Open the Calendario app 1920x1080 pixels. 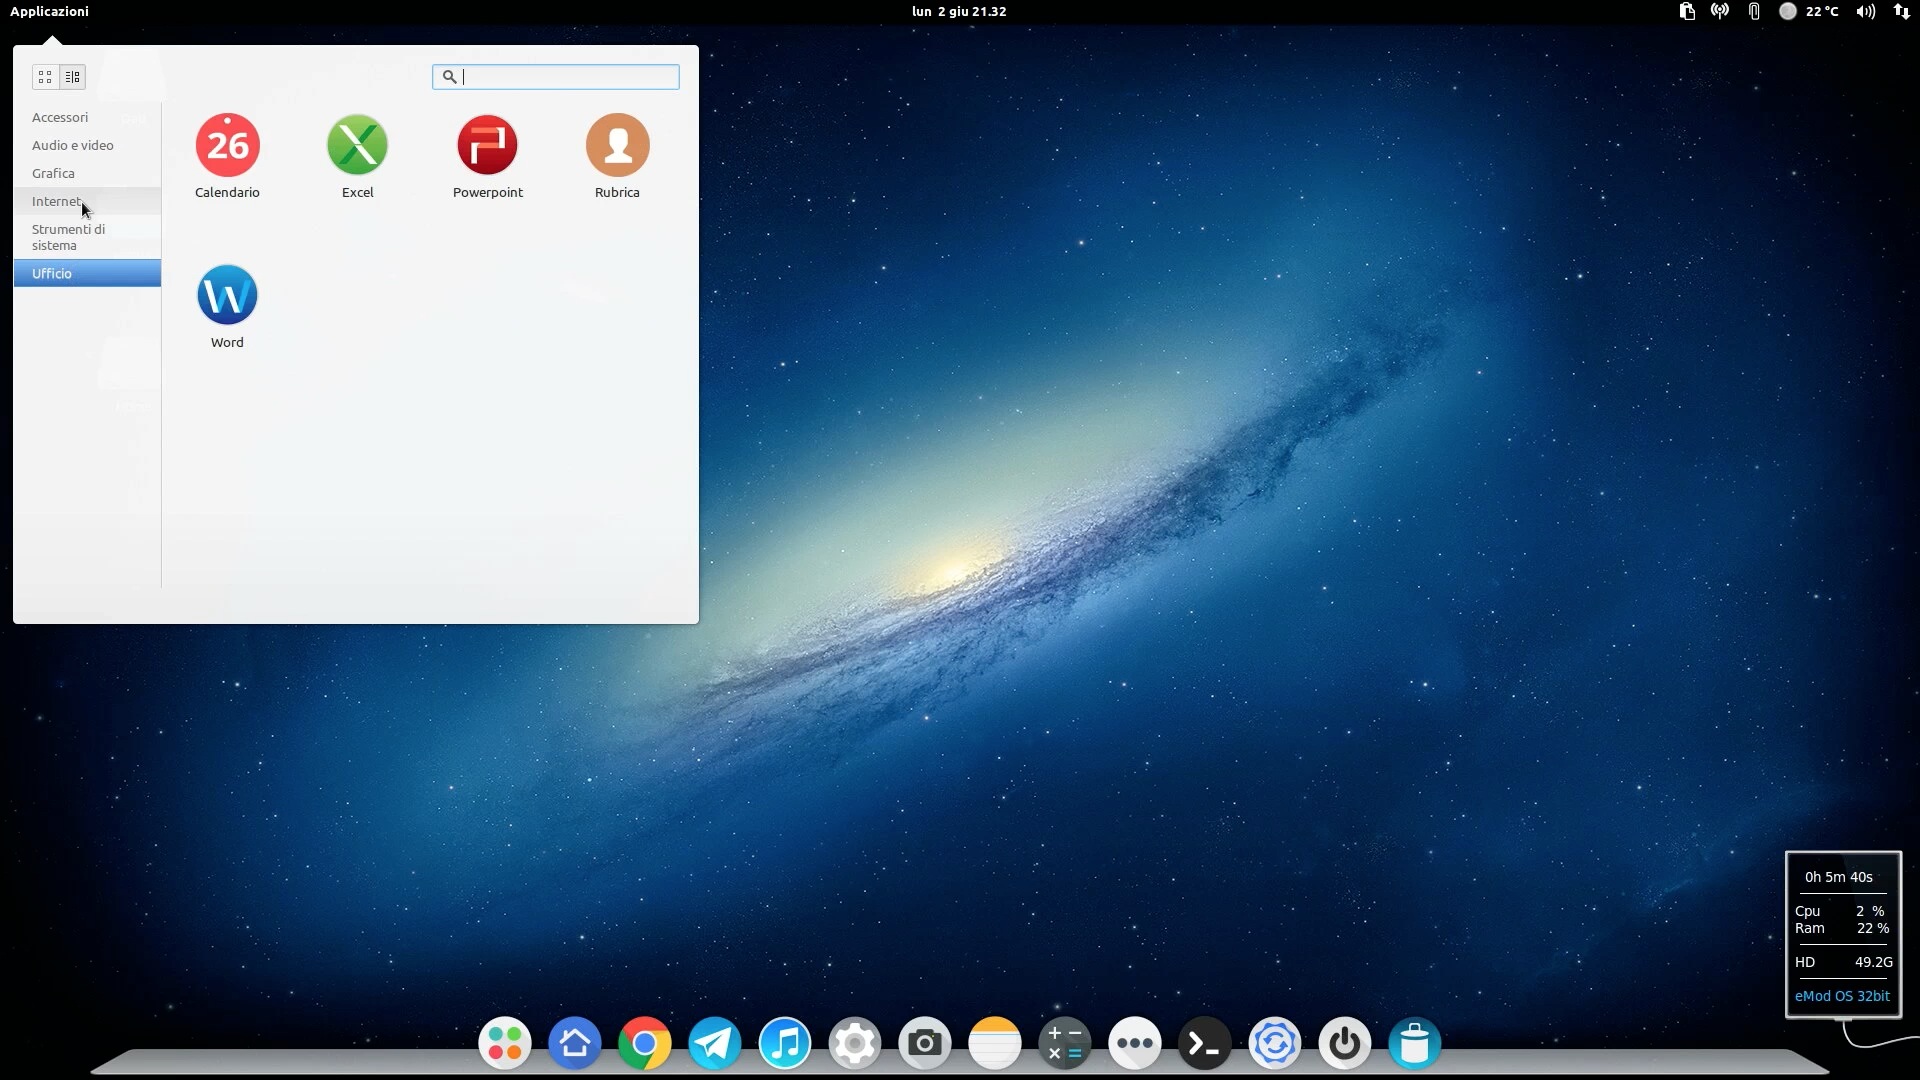(227, 156)
